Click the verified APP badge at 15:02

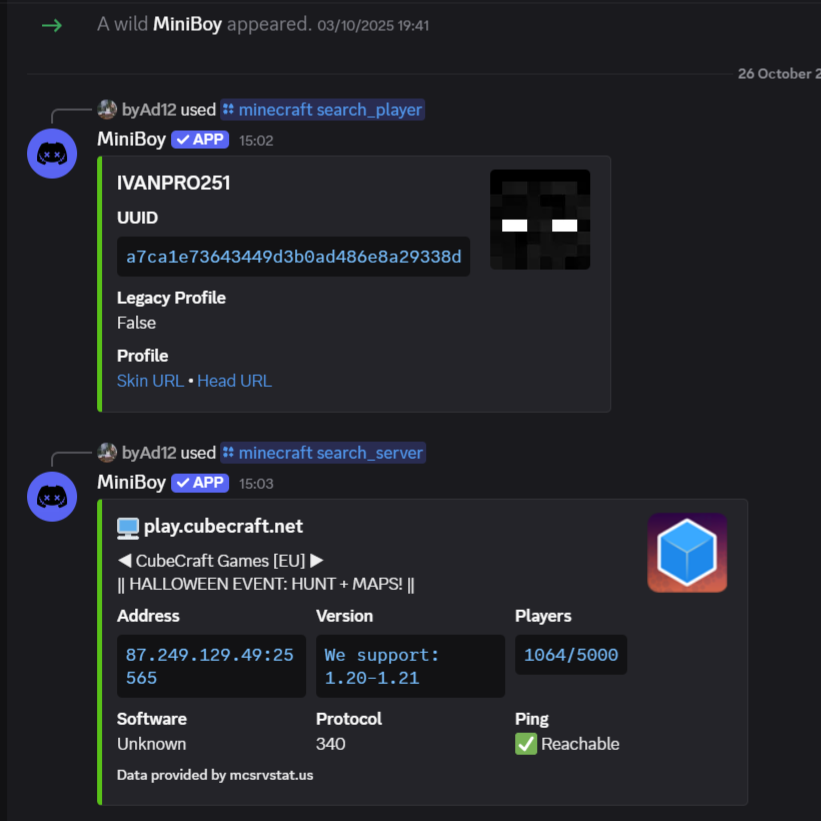tap(200, 140)
